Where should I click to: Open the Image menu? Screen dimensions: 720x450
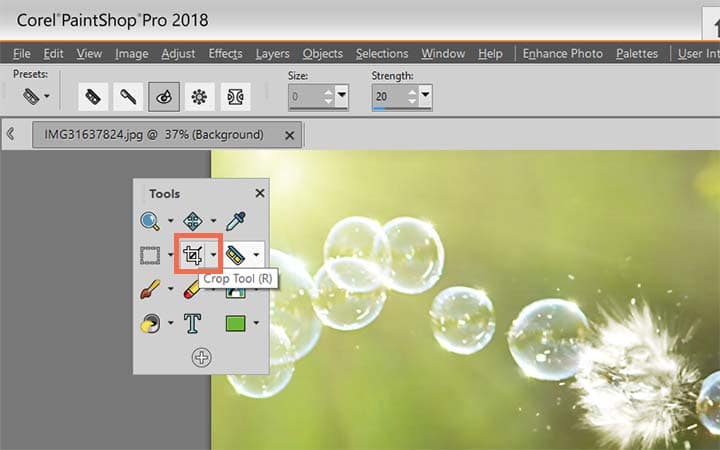pos(132,54)
